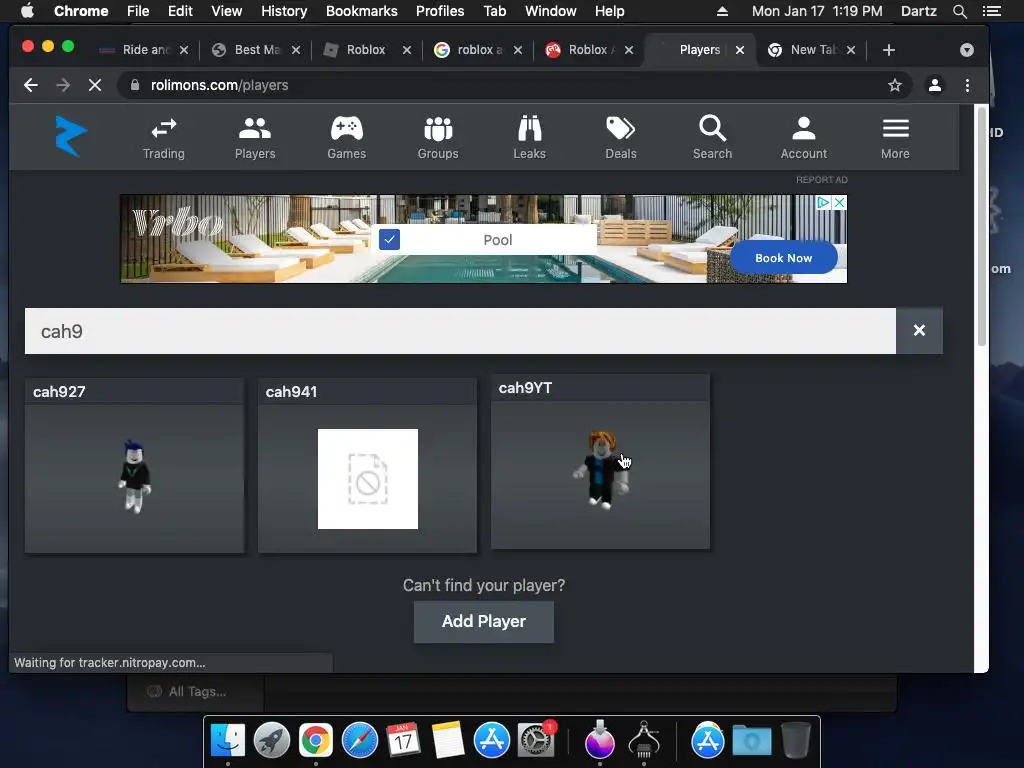This screenshot has height=768, width=1024.
Task: Switch to the Best Ma tab
Action: pyautogui.click(x=256, y=50)
